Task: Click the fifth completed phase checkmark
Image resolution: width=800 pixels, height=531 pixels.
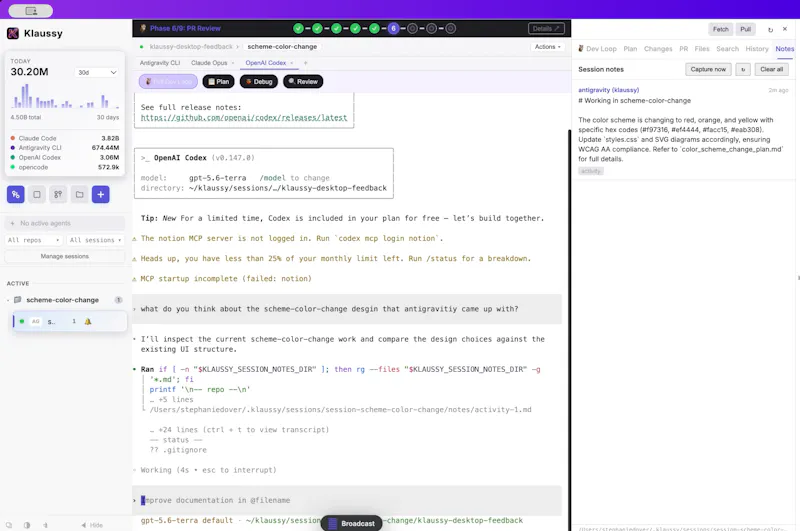Action: 374,29
